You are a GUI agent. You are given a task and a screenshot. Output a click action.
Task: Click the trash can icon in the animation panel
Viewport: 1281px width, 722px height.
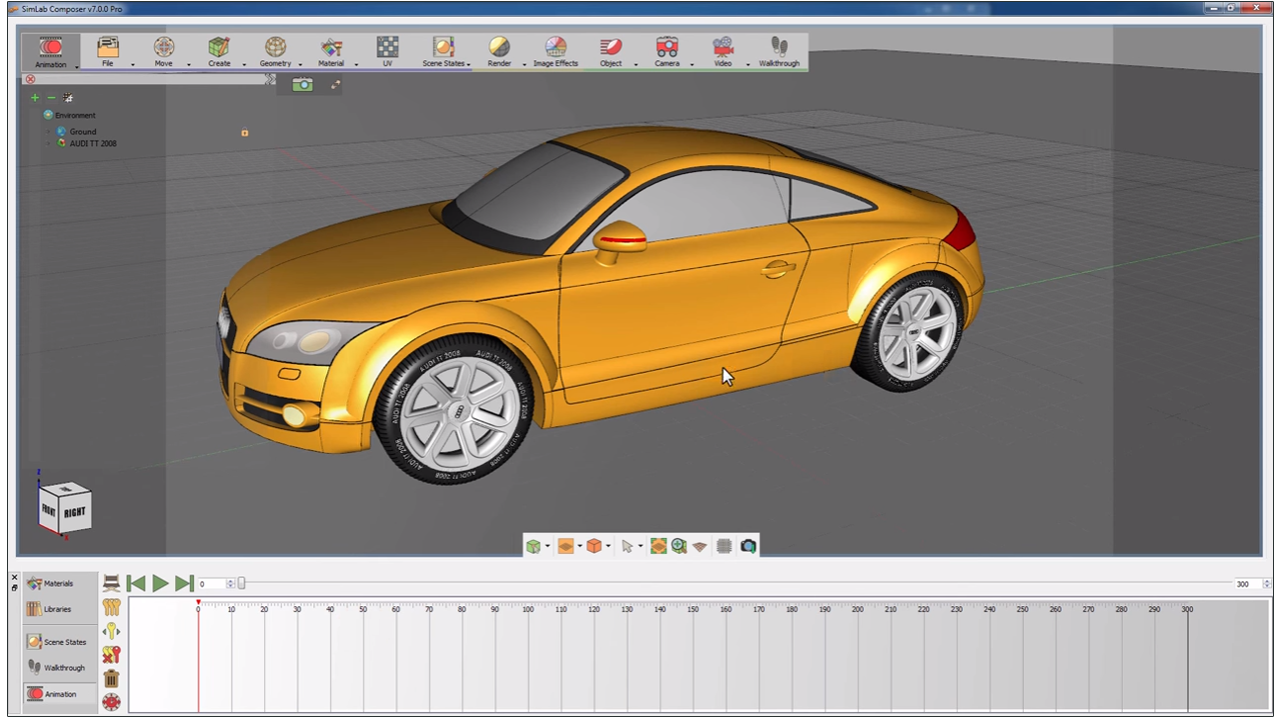click(x=111, y=679)
